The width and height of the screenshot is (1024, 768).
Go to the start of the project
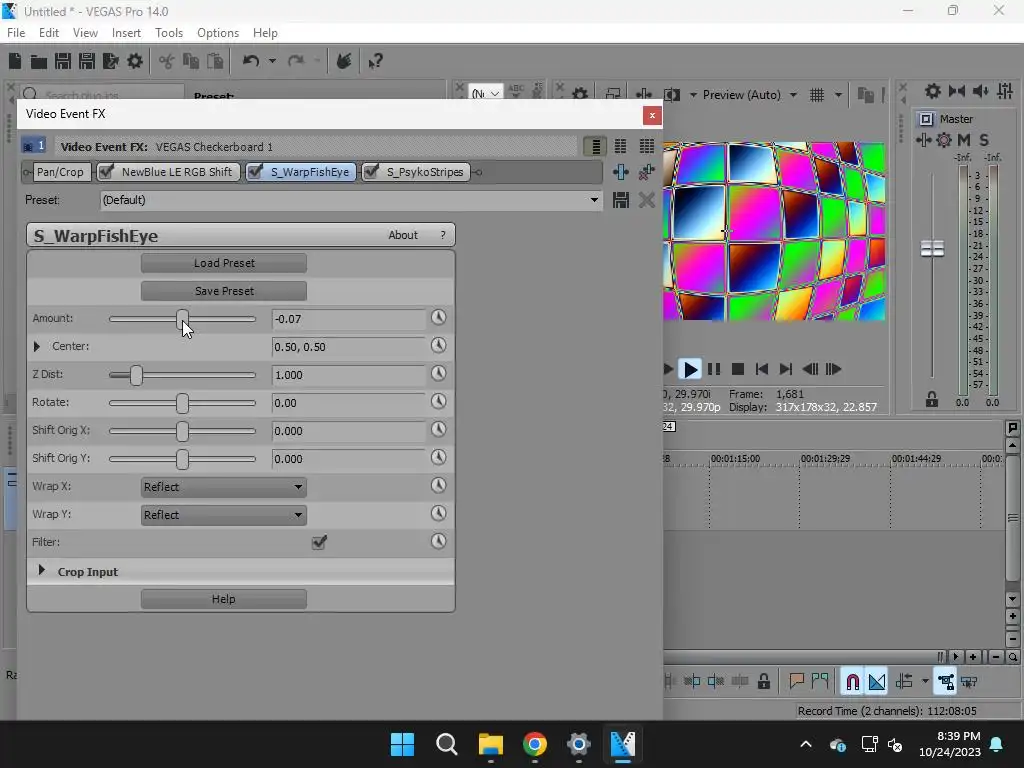pyautogui.click(x=761, y=369)
